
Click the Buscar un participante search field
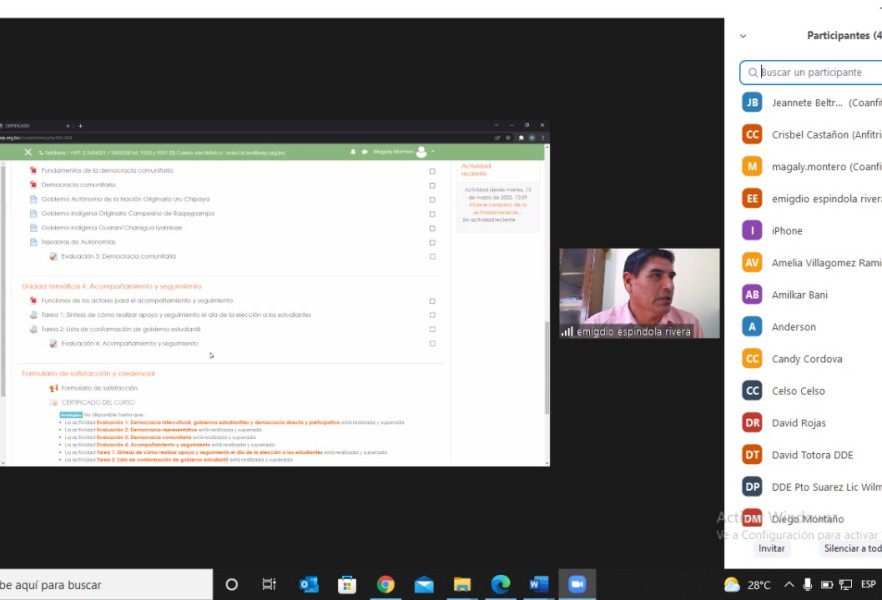[815, 72]
